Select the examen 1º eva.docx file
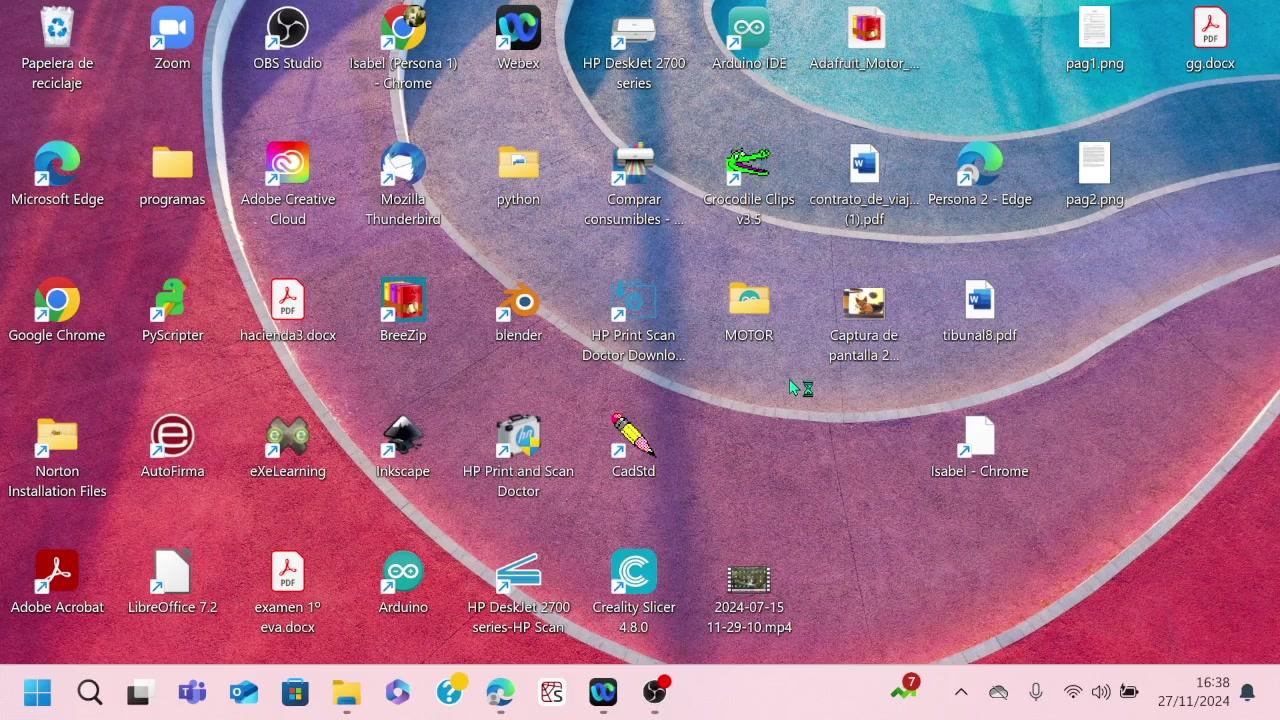1280x720 pixels. (288, 593)
